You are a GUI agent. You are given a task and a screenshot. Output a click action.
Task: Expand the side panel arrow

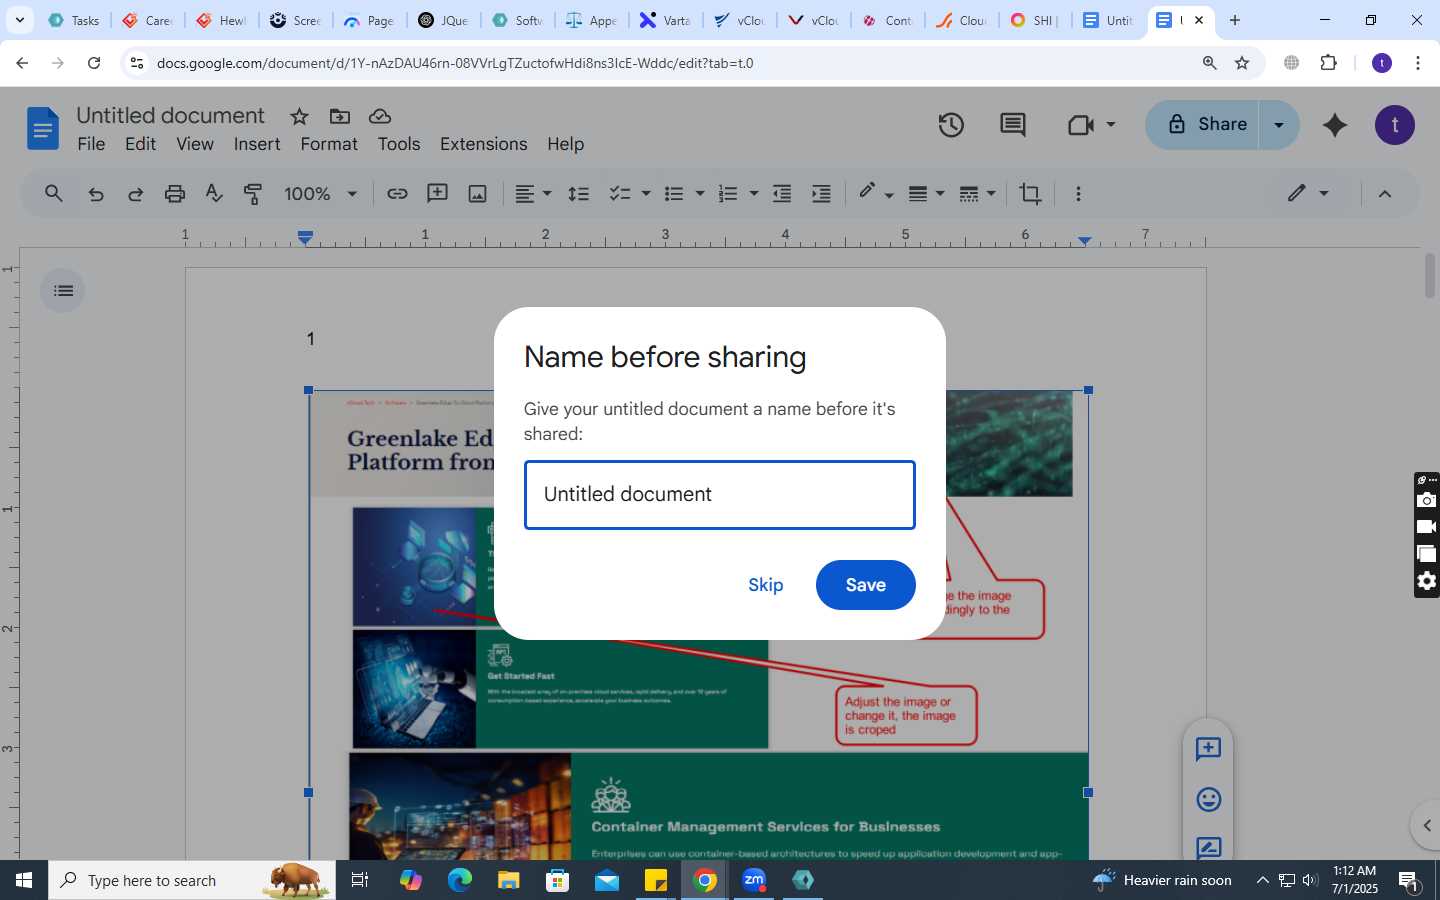[x=1426, y=825]
